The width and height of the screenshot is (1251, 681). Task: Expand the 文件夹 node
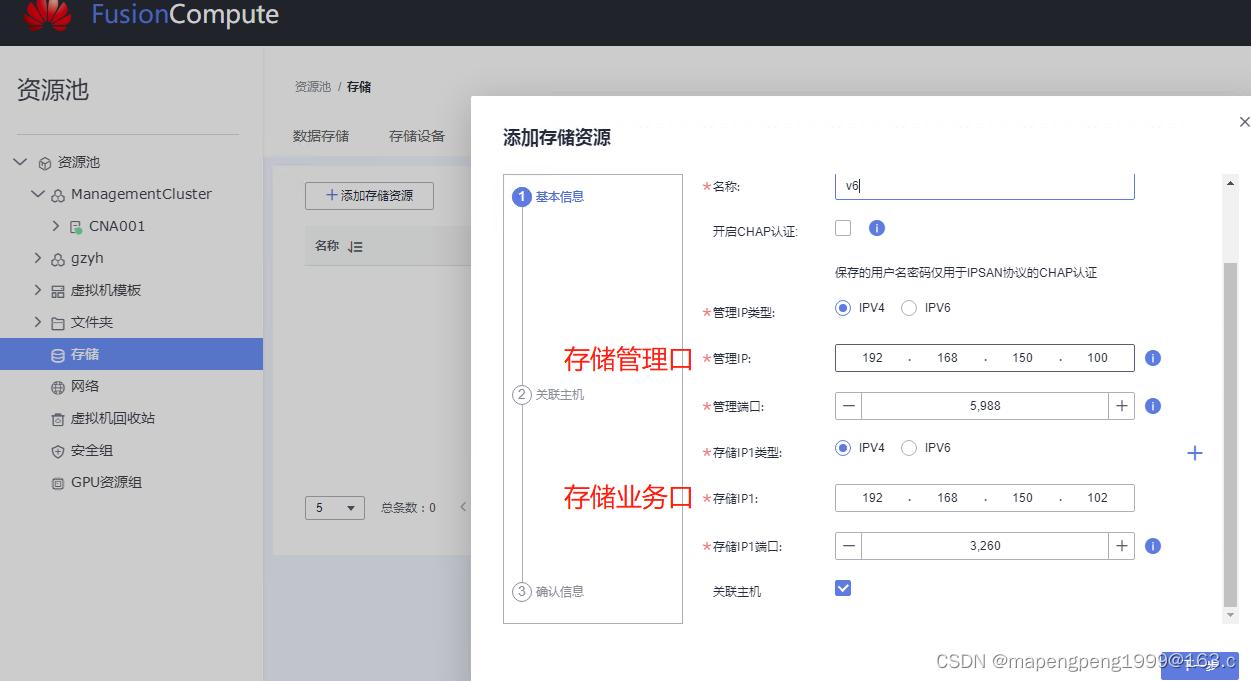click(x=38, y=322)
